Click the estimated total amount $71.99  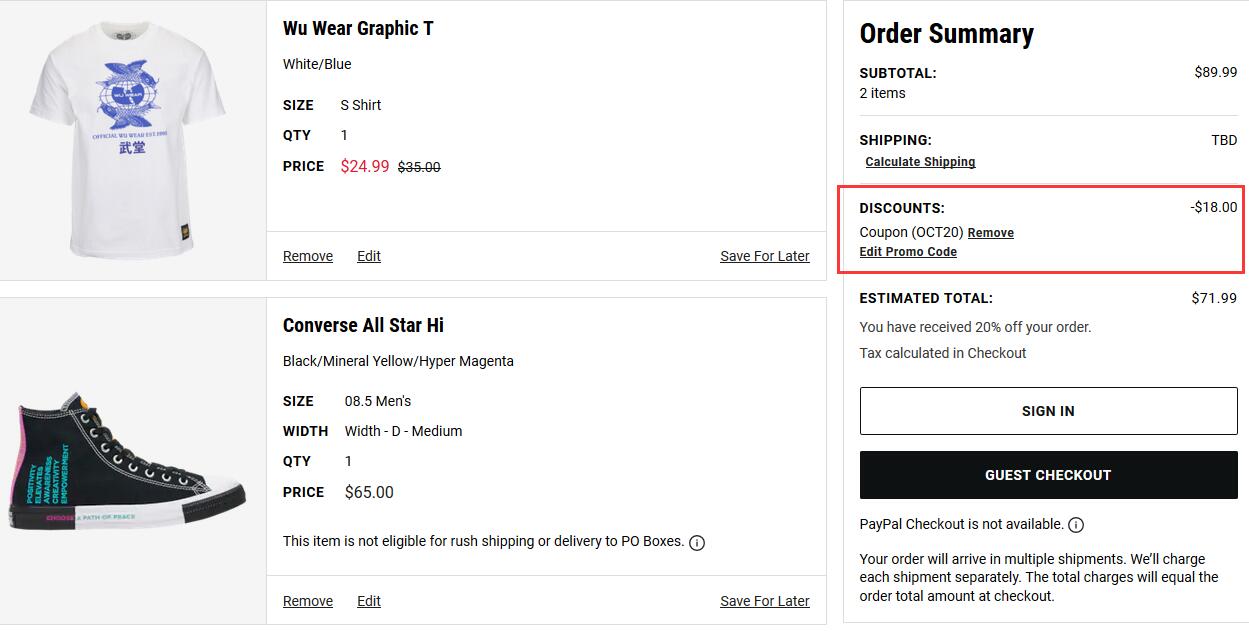point(1214,298)
